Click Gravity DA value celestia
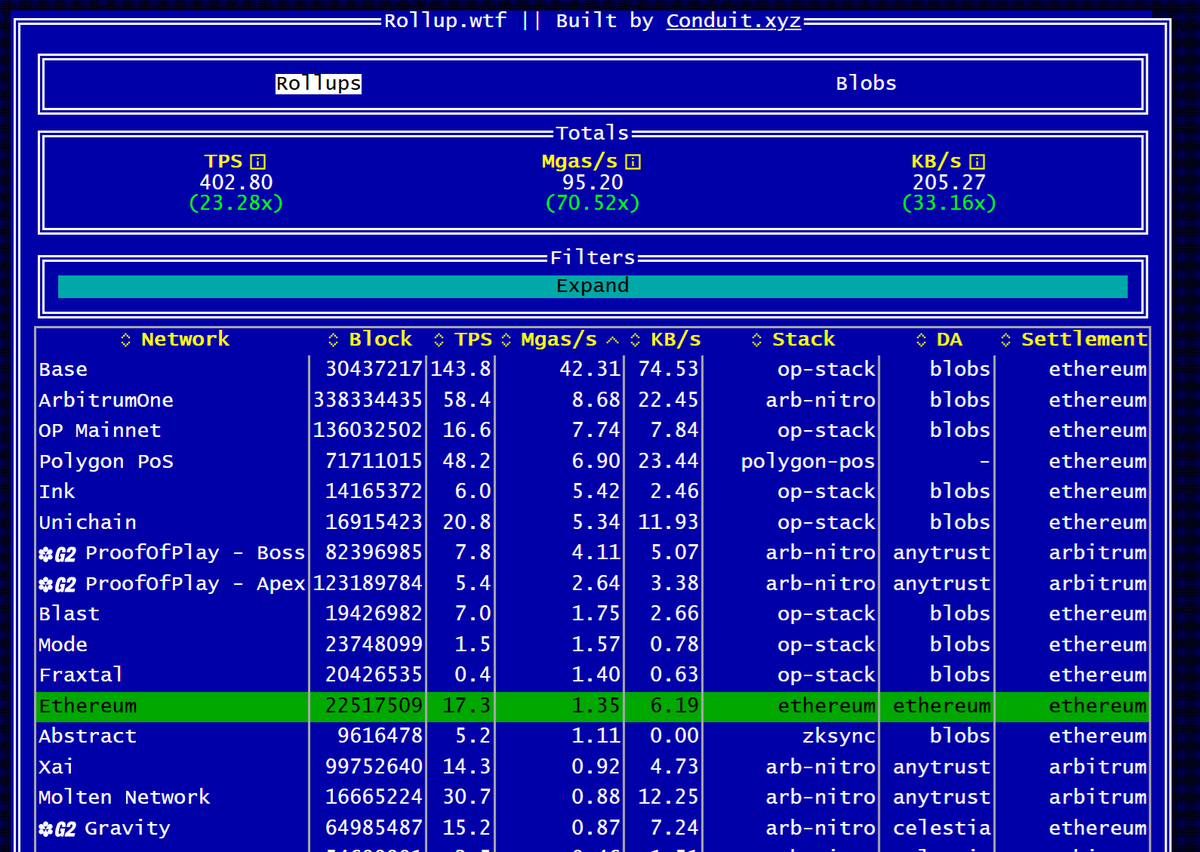 click(x=942, y=828)
